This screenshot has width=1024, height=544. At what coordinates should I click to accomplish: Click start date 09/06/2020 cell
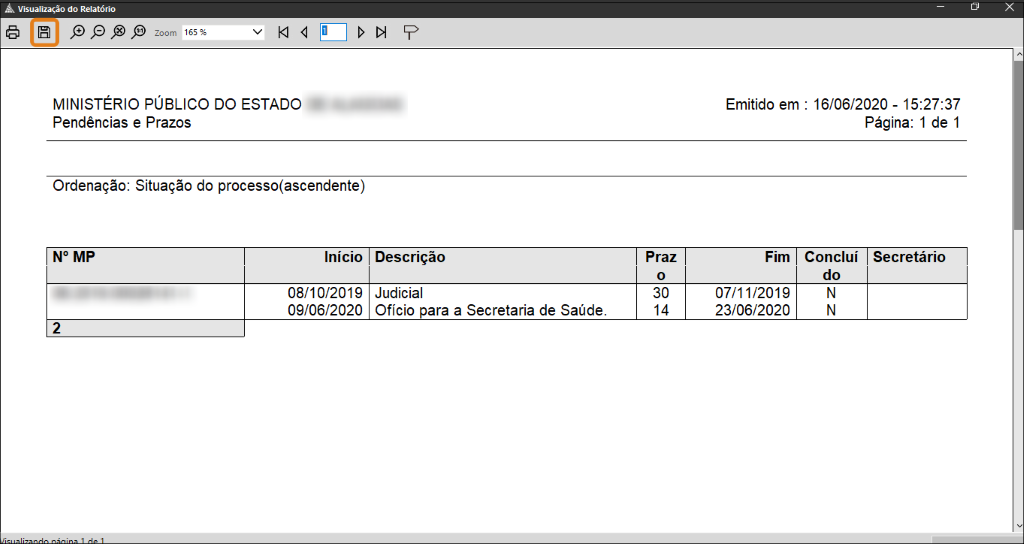325,311
